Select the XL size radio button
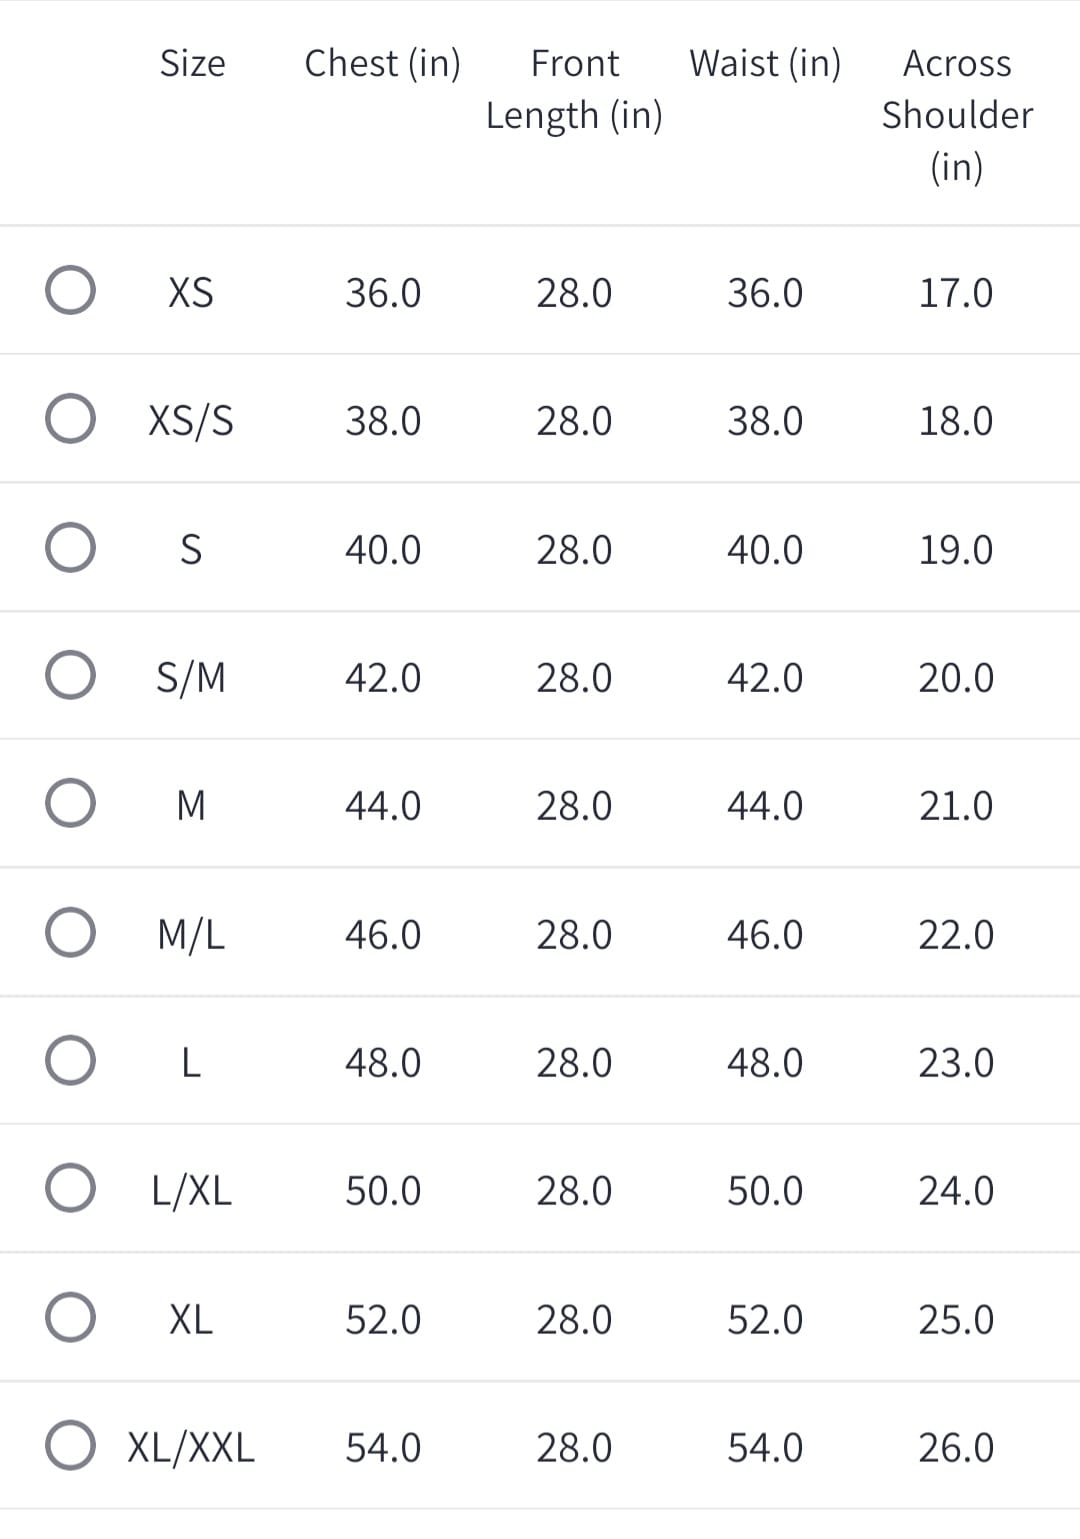Image resolution: width=1080 pixels, height=1539 pixels. point(71,1318)
